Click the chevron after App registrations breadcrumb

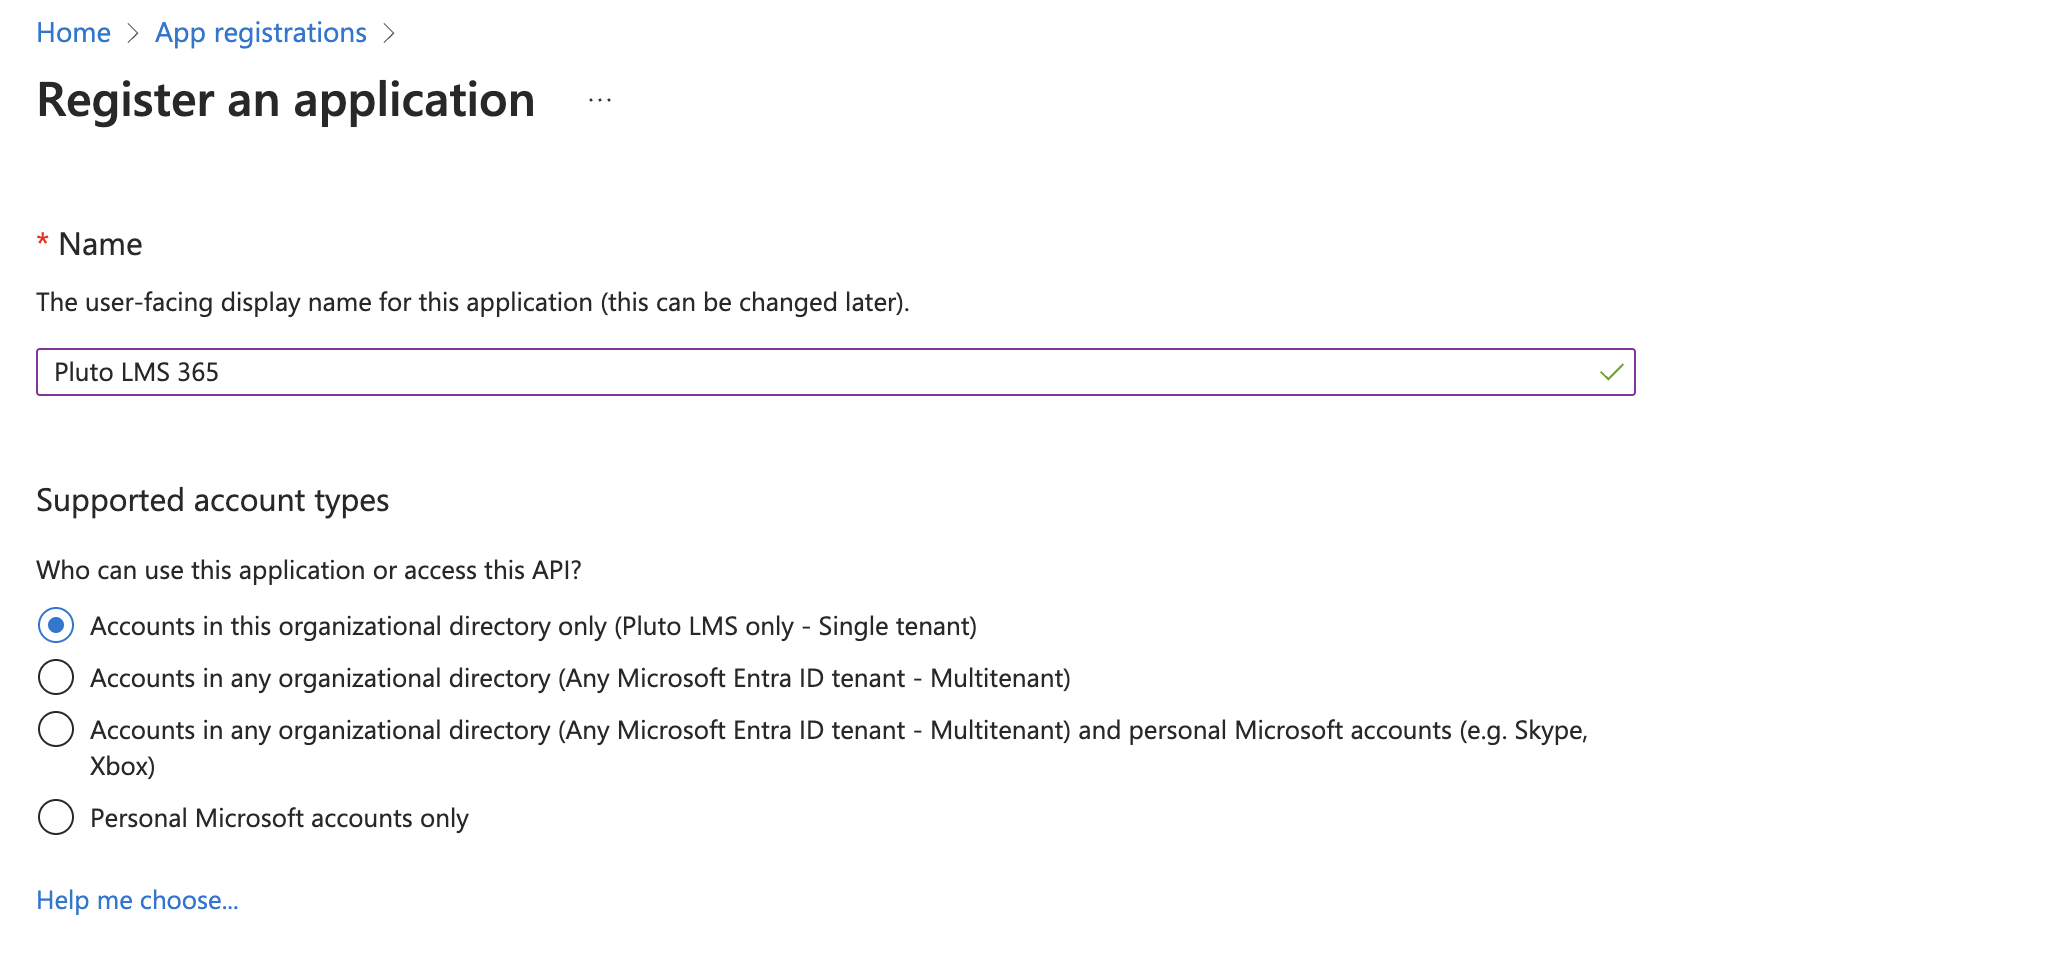[x=389, y=34]
